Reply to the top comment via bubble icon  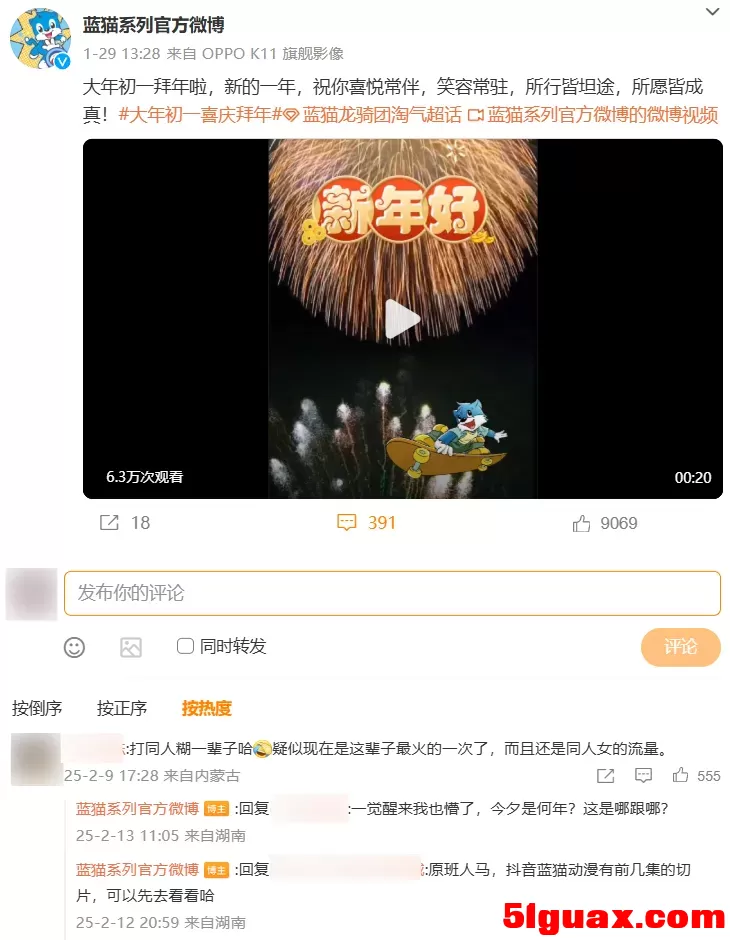click(643, 776)
